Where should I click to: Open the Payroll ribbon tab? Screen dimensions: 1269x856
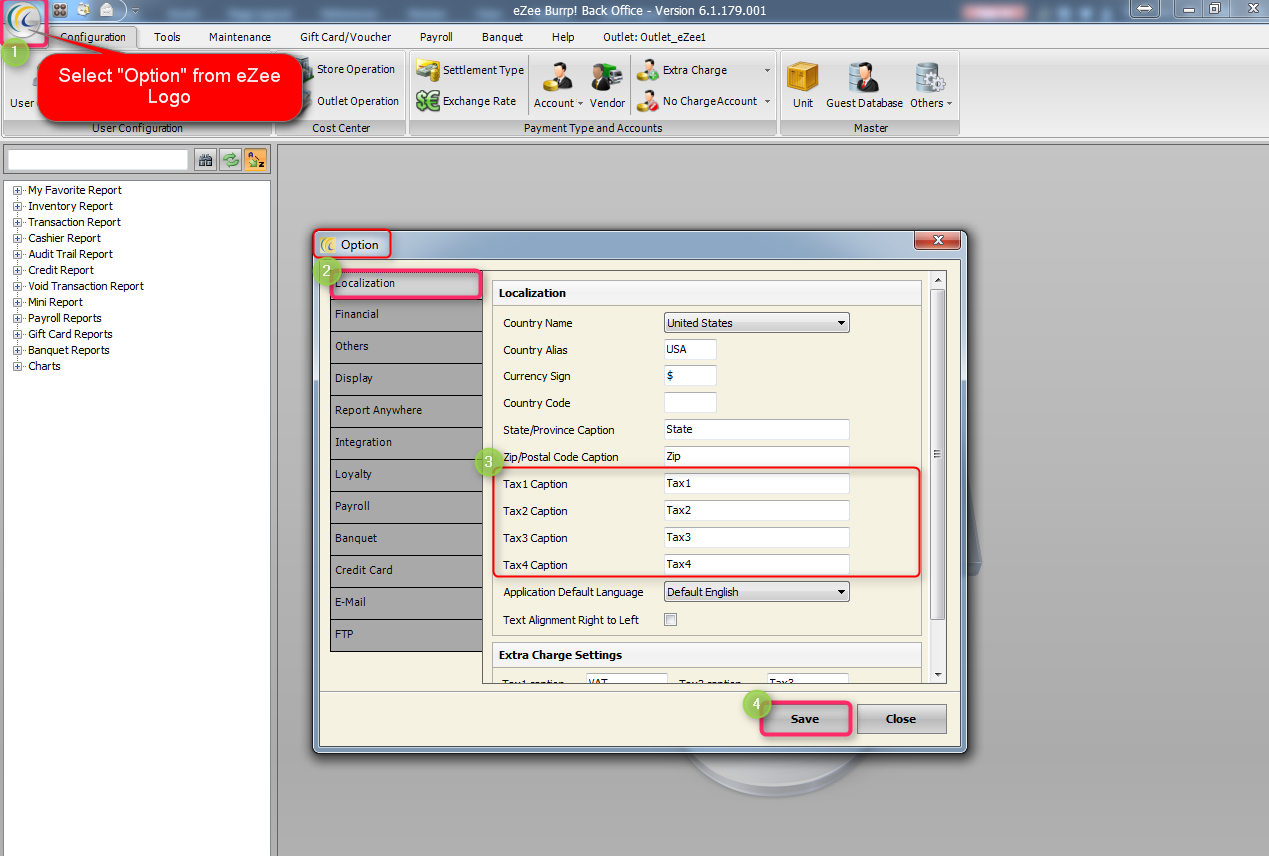coord(436,37)
